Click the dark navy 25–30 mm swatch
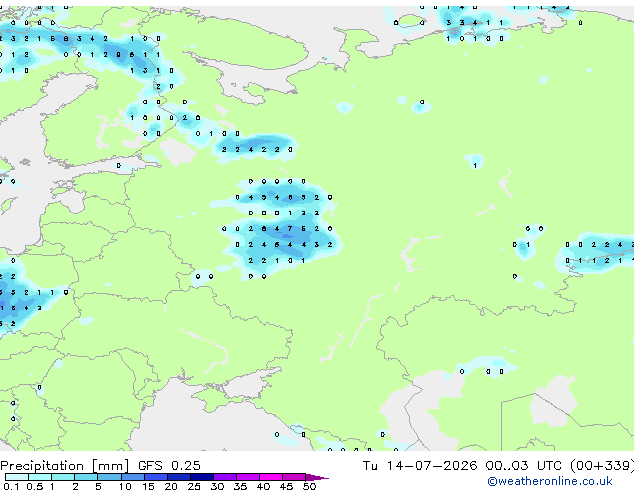The height and width of the screenshot is (490, 634). (201, 477)
